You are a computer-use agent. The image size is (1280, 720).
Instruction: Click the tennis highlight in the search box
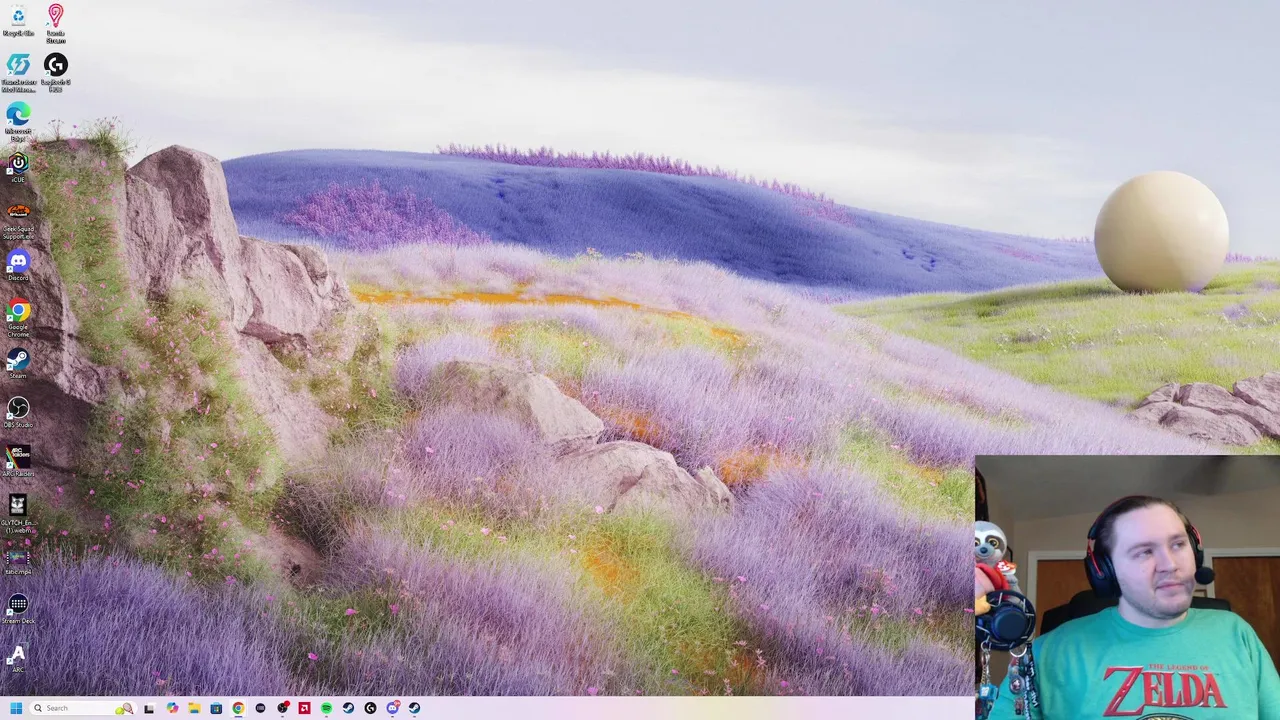click(125, 708)
